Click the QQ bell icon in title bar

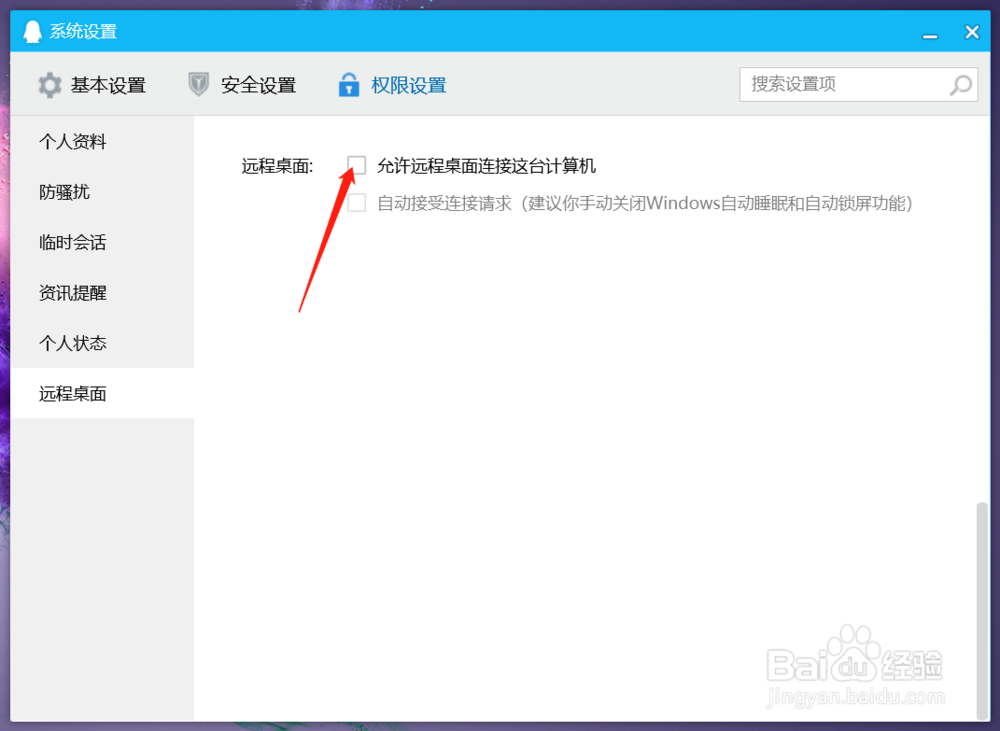(33, 30)
